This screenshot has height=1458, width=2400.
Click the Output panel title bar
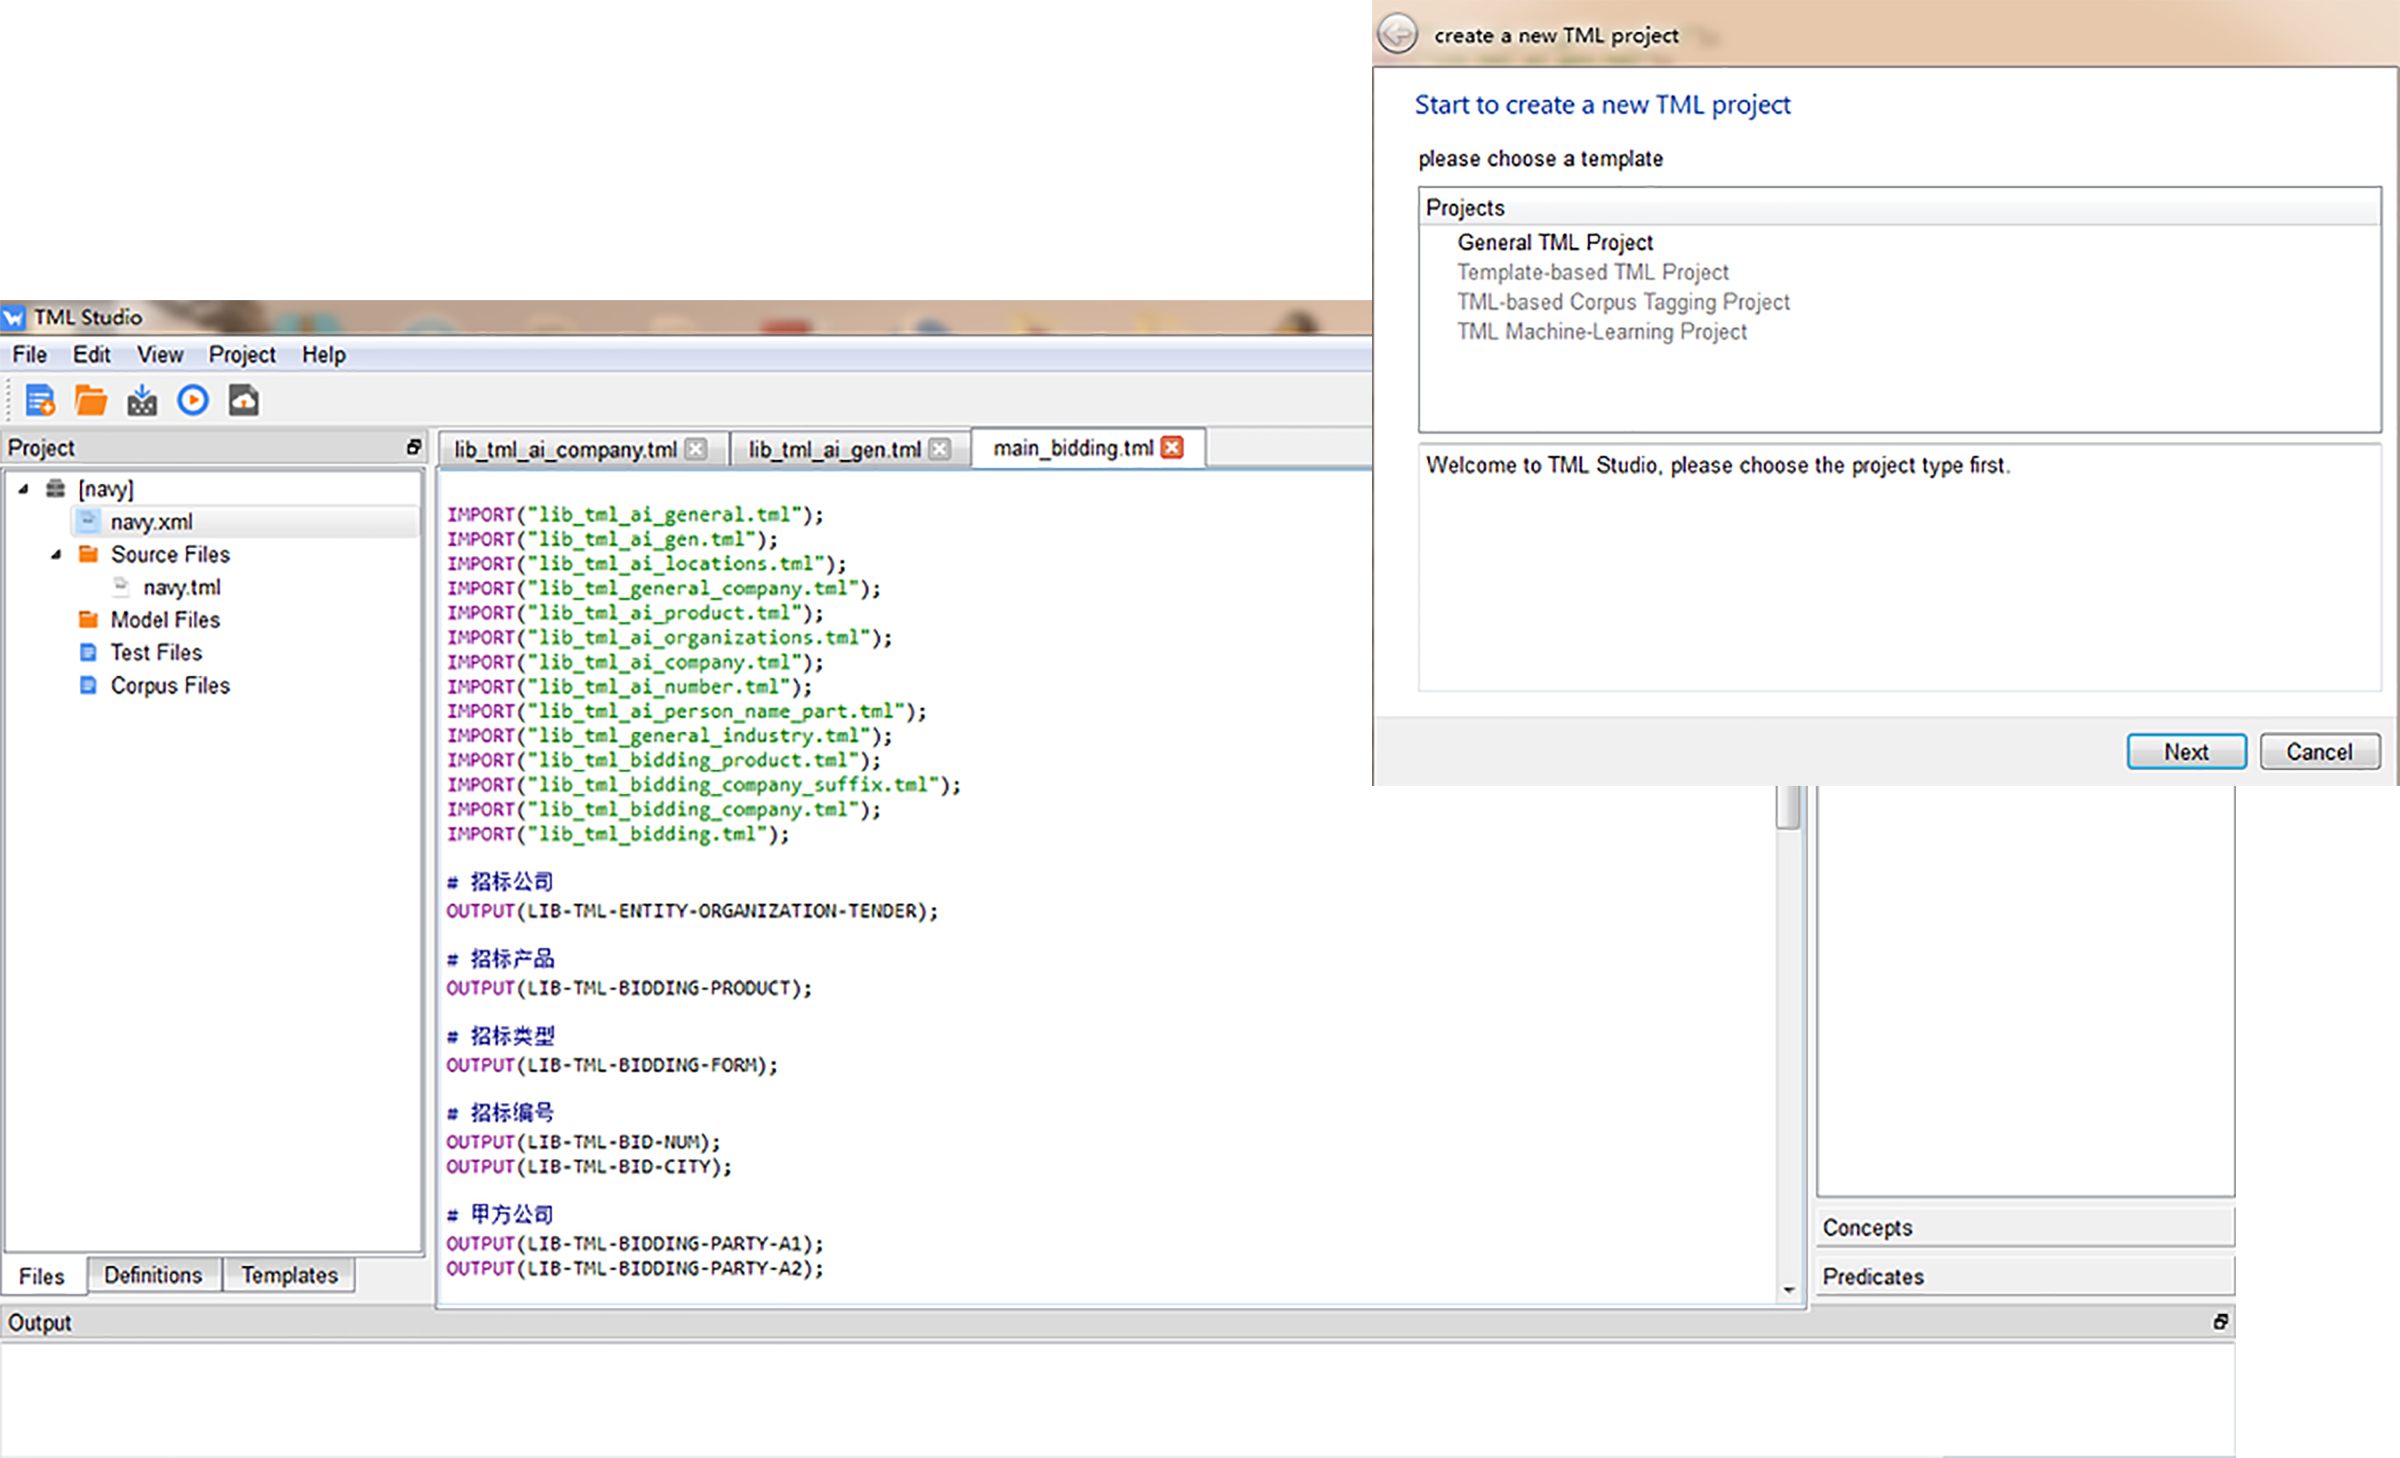pos(1117,1322)
